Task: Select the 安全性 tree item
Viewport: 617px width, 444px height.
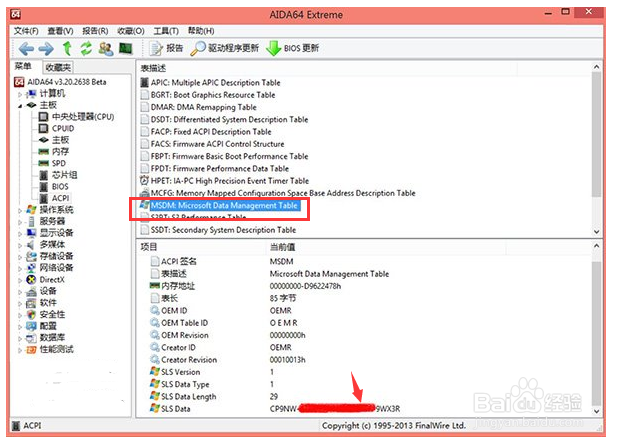Action: [46, 314]
